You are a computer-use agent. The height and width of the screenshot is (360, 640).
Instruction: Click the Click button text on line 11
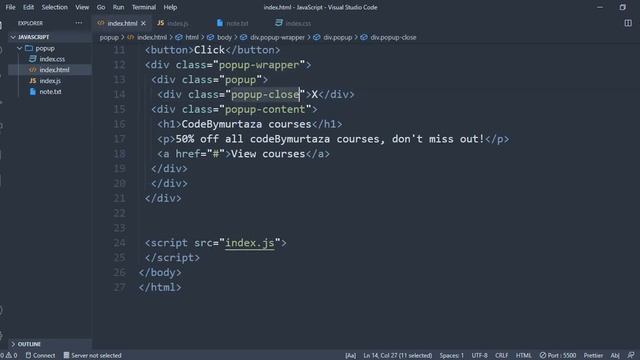tap(209, 50)
